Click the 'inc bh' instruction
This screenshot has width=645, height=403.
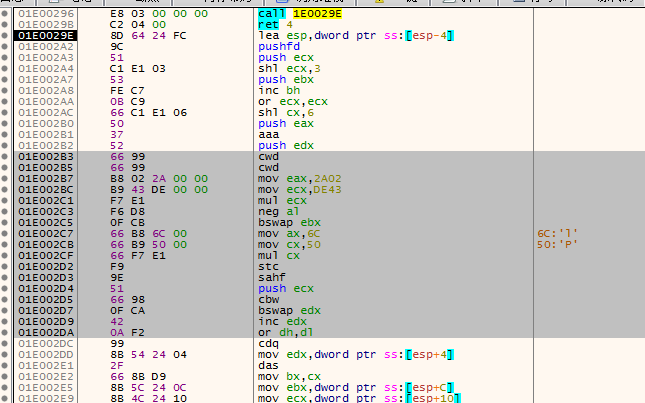(279, 90)
